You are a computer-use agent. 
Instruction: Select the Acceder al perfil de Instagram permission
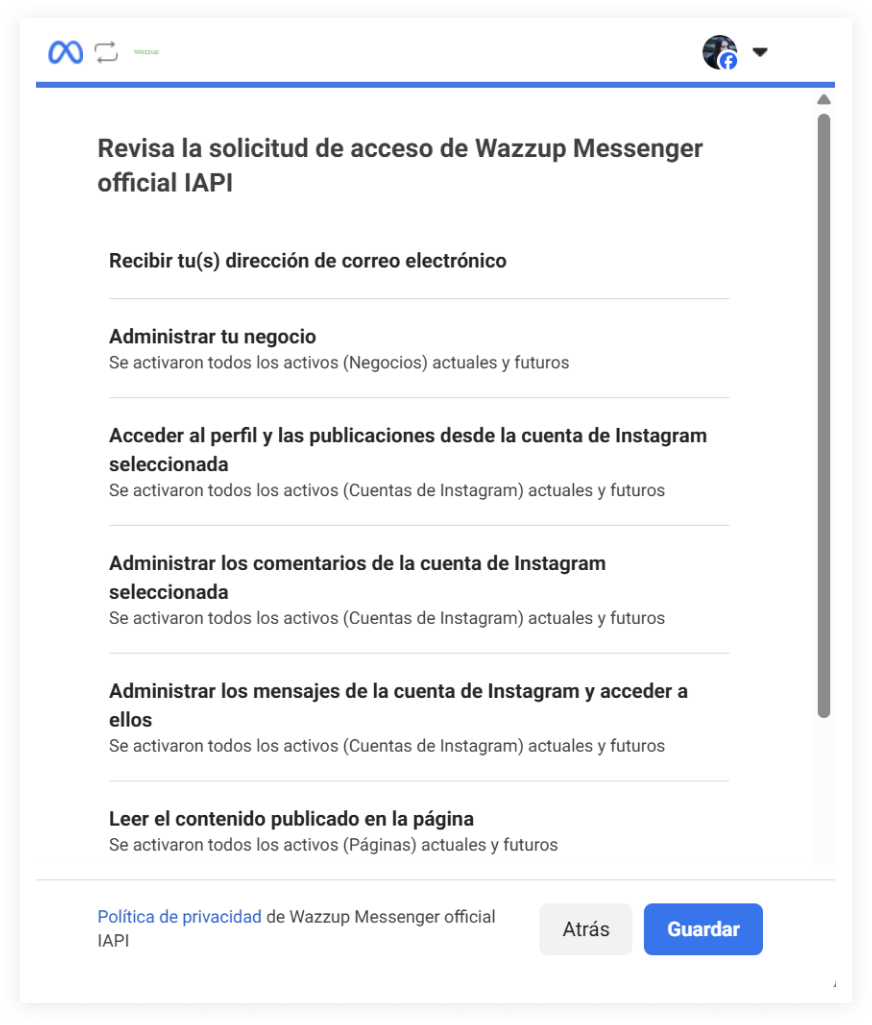pyautogui.click(x=408, y=449)
